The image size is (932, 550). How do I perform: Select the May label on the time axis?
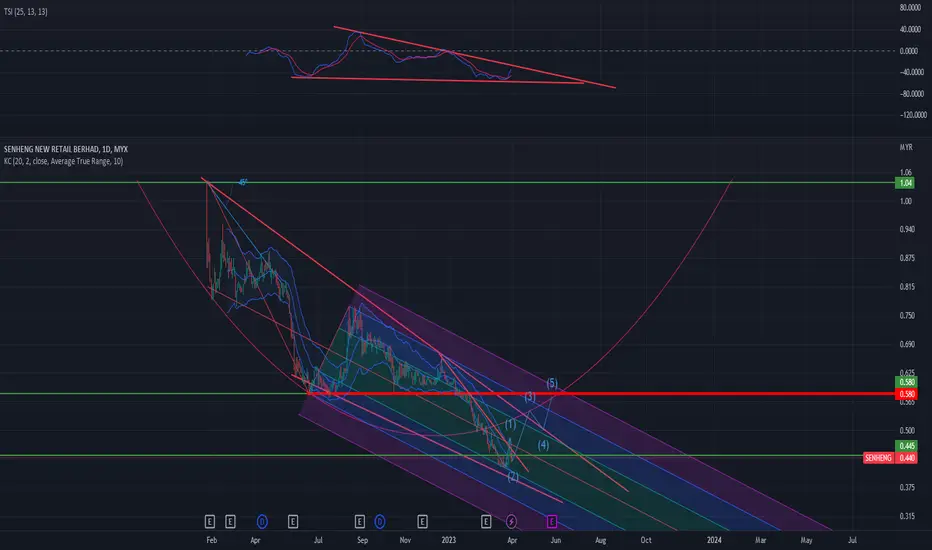[x=807, y=540]
